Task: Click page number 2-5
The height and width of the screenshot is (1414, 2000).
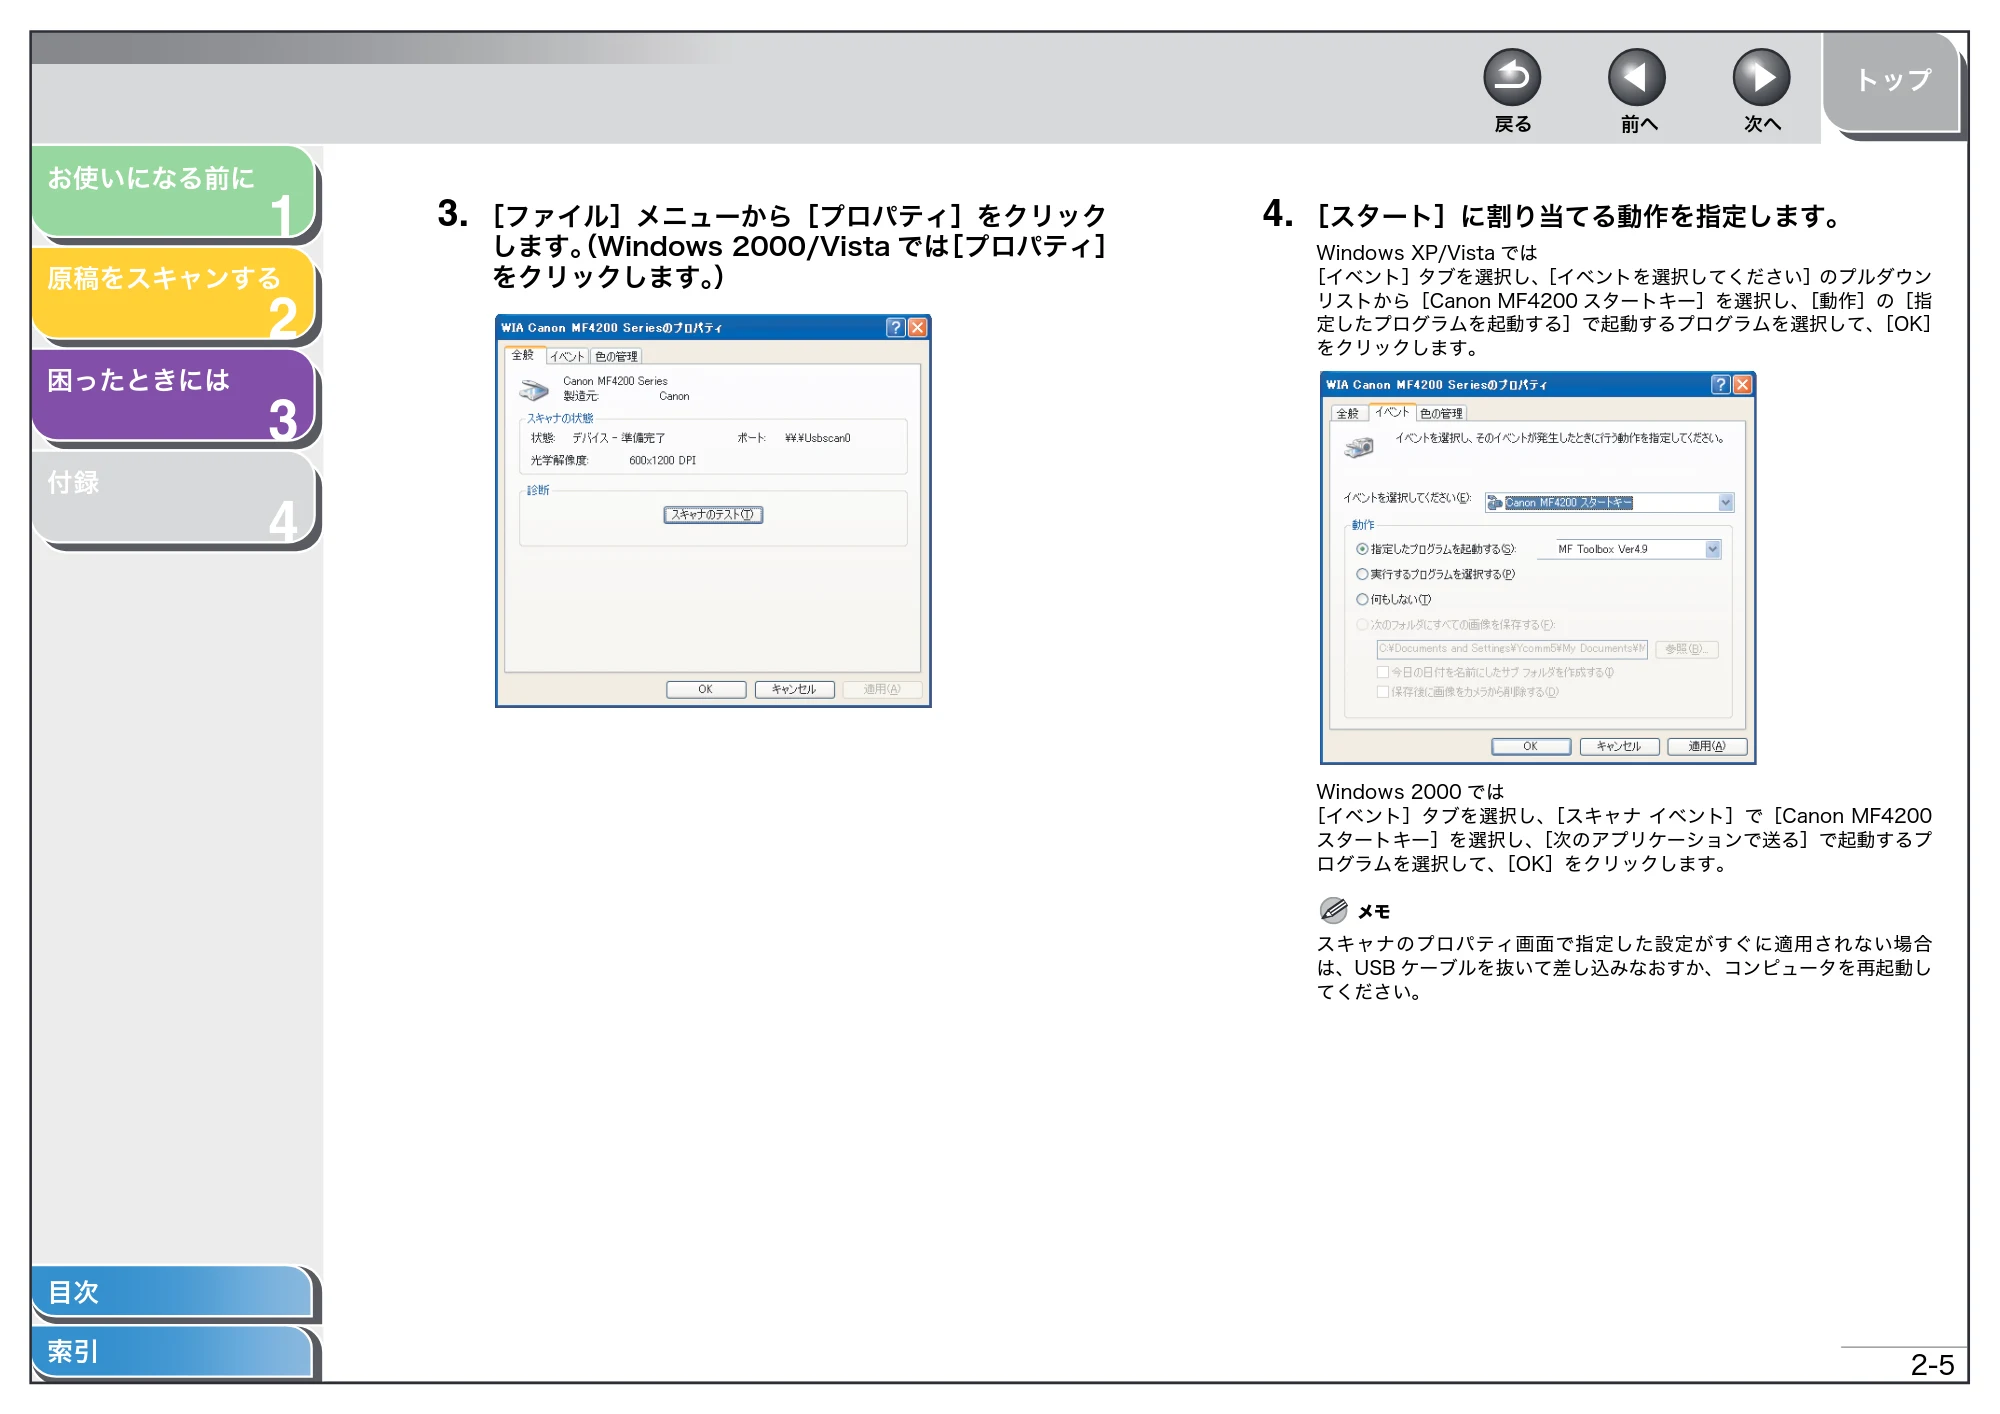Action: click(x=1931, y=1365)
